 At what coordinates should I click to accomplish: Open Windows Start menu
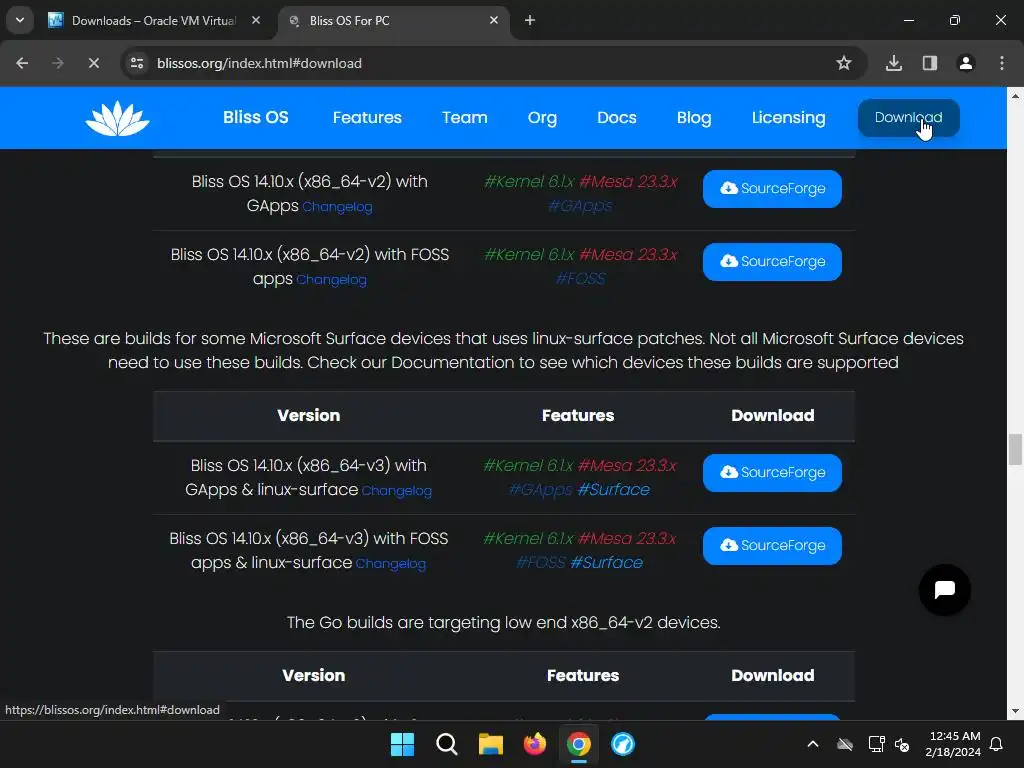[x=402, y=744]
